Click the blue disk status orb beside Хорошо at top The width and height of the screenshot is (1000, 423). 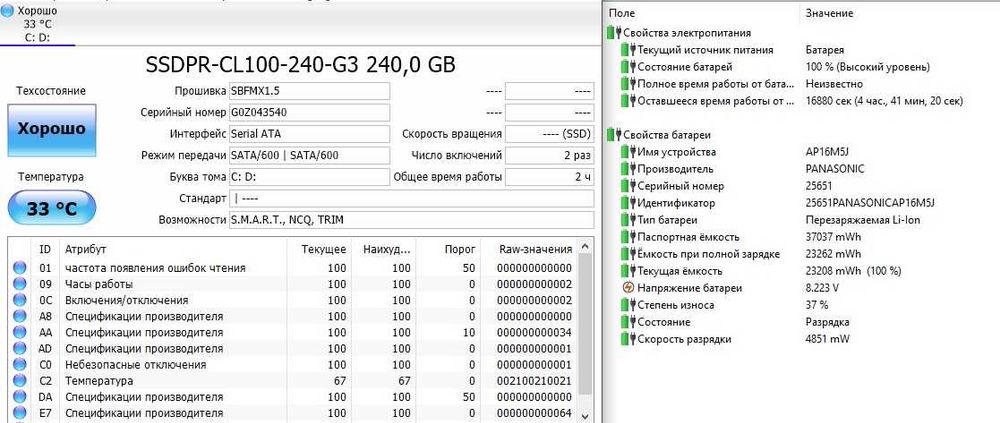[x=6, y=10]
